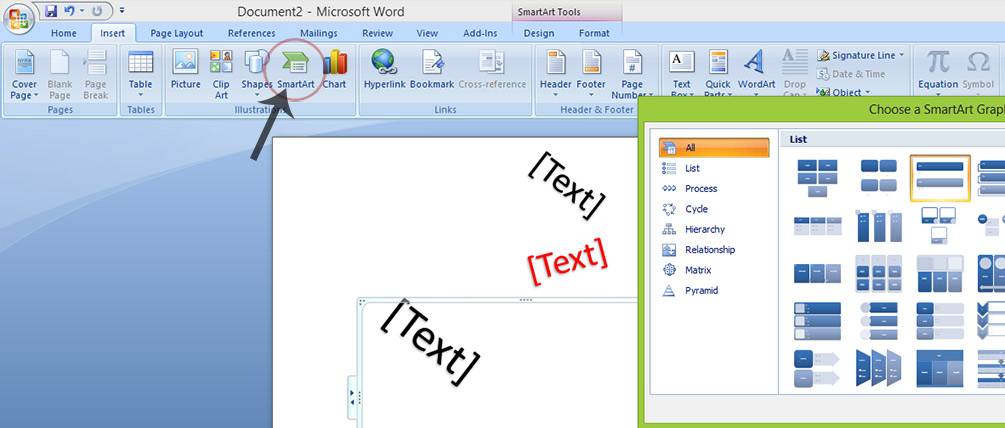1005x428 pixels.
Task: Insert a Symbol
Action: point(978,74)
